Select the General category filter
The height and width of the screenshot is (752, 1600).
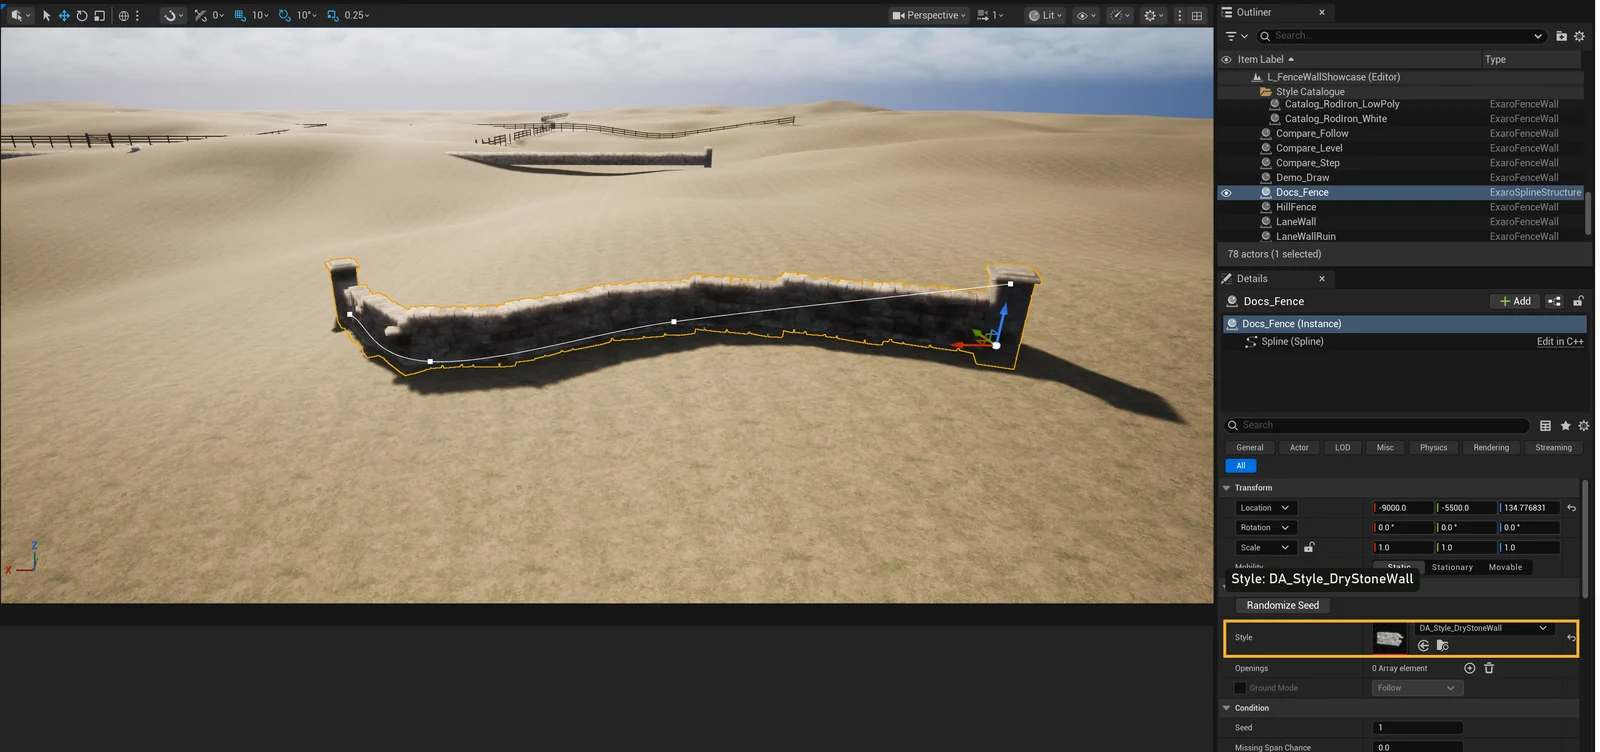click(1249, 448)
